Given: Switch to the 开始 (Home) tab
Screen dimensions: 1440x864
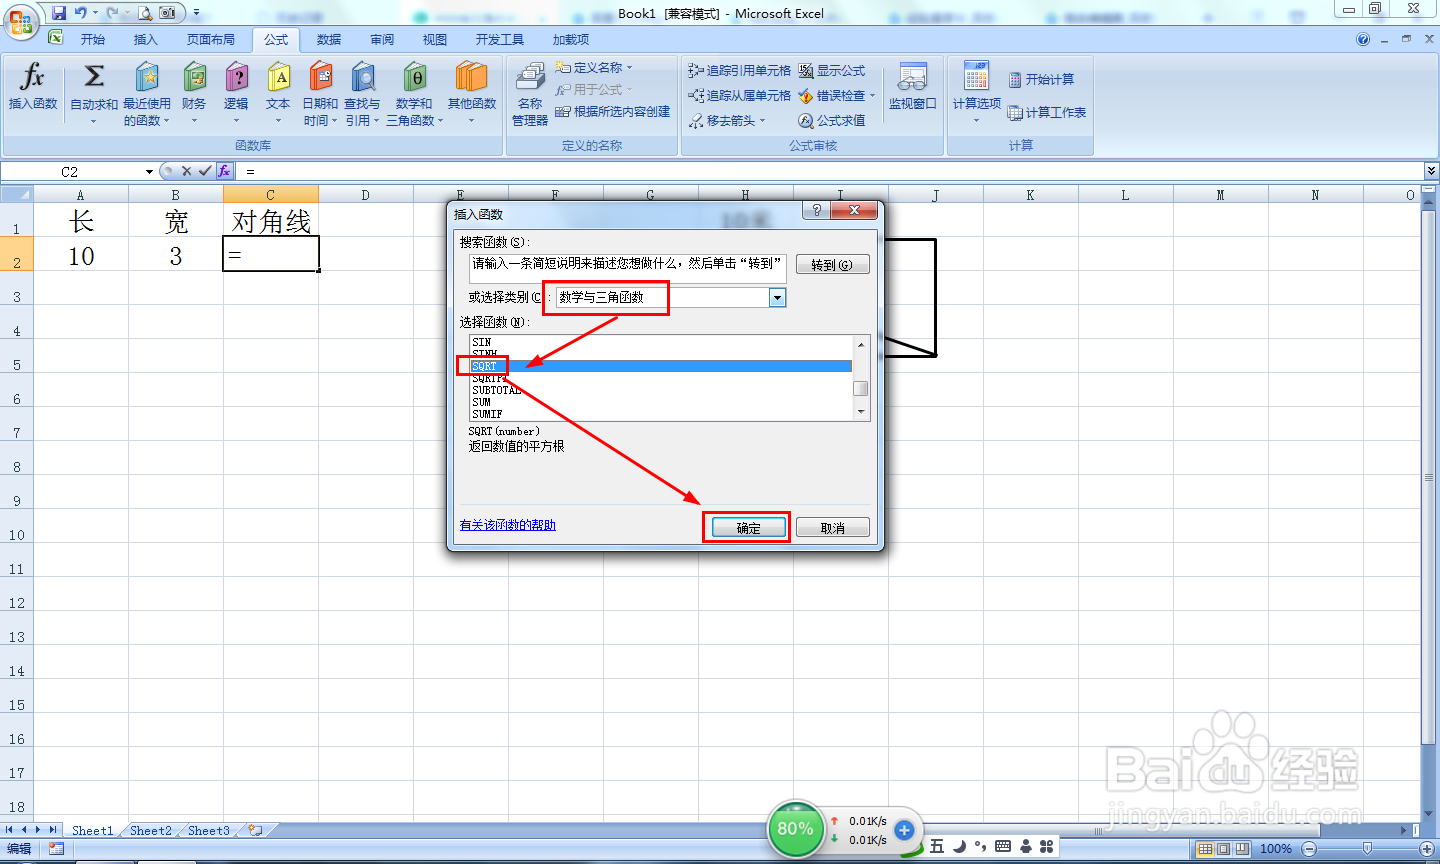Looking at the screenshot, I should coord(93,39).
